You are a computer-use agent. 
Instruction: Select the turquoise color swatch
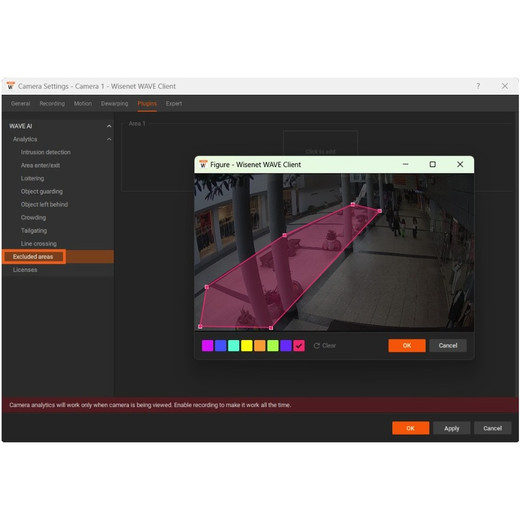tap(233, 345)
